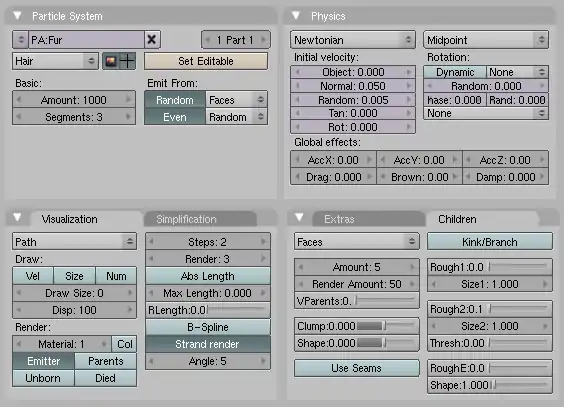Disable the Even distribution toggle
Image resolution: width=564 pixels, height=407 pixels.
(175, 117)
